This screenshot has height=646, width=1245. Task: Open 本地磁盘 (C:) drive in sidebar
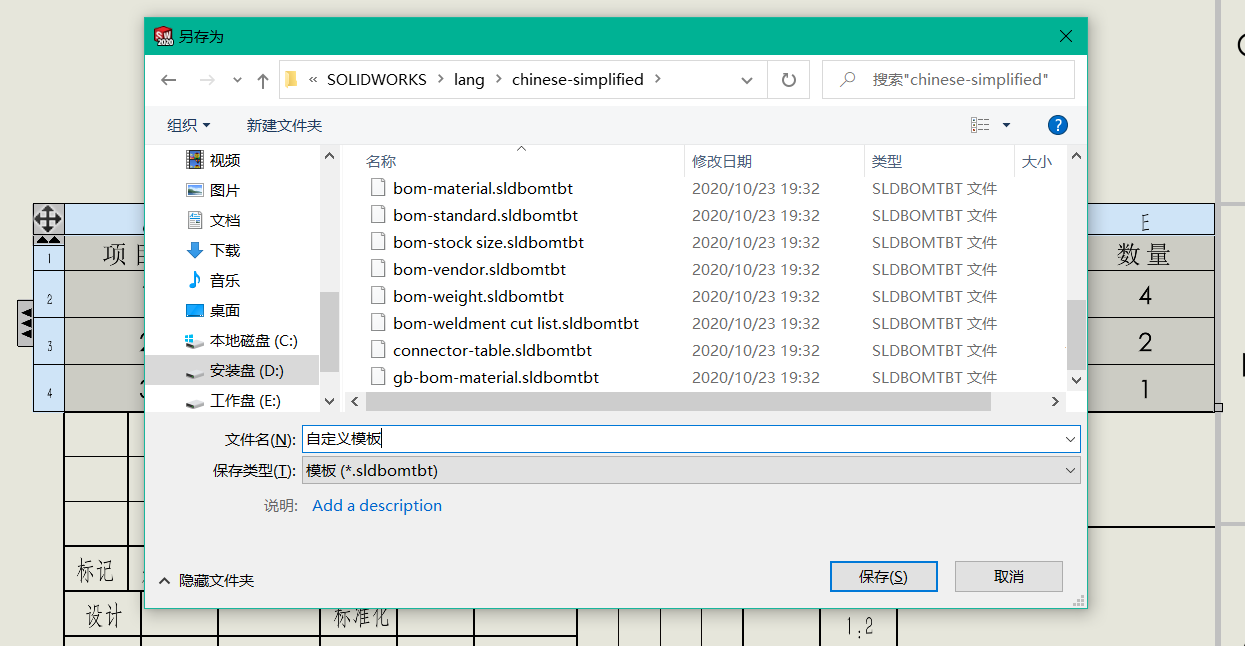tap(240, 340)
